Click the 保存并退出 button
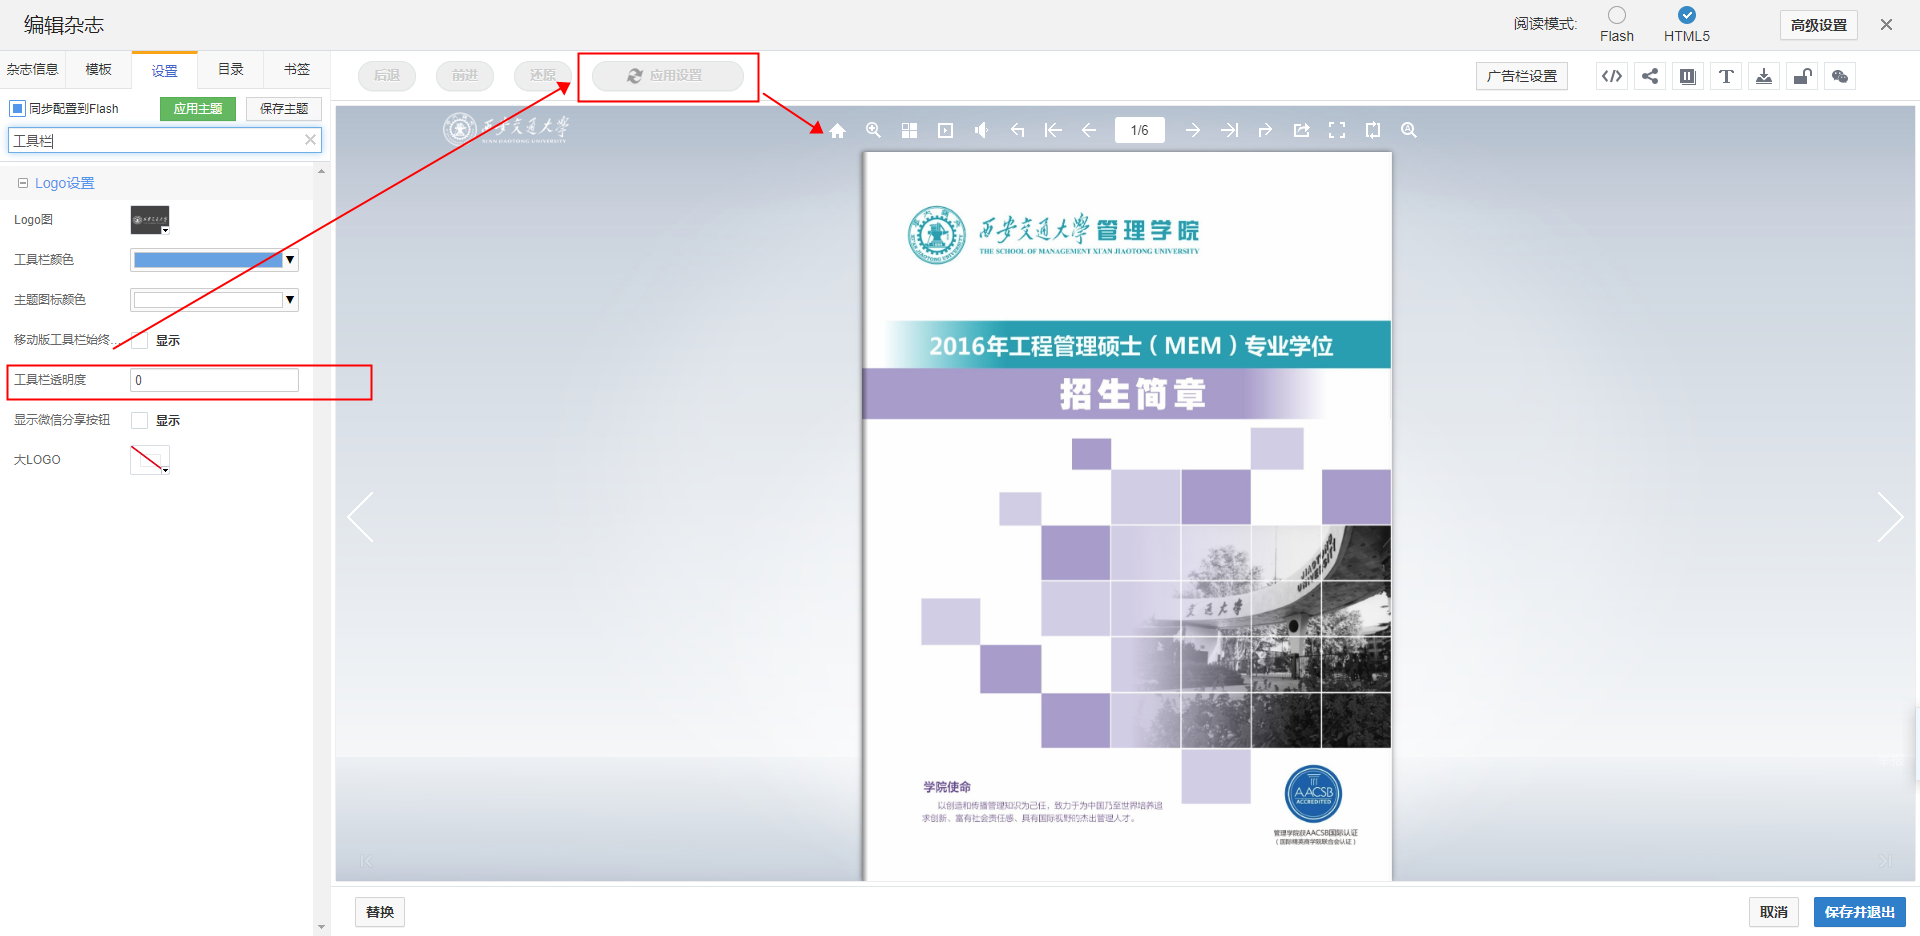The height and width of the screenshot is (936, 1920). pyautogui.click(x=1860, y=912)
